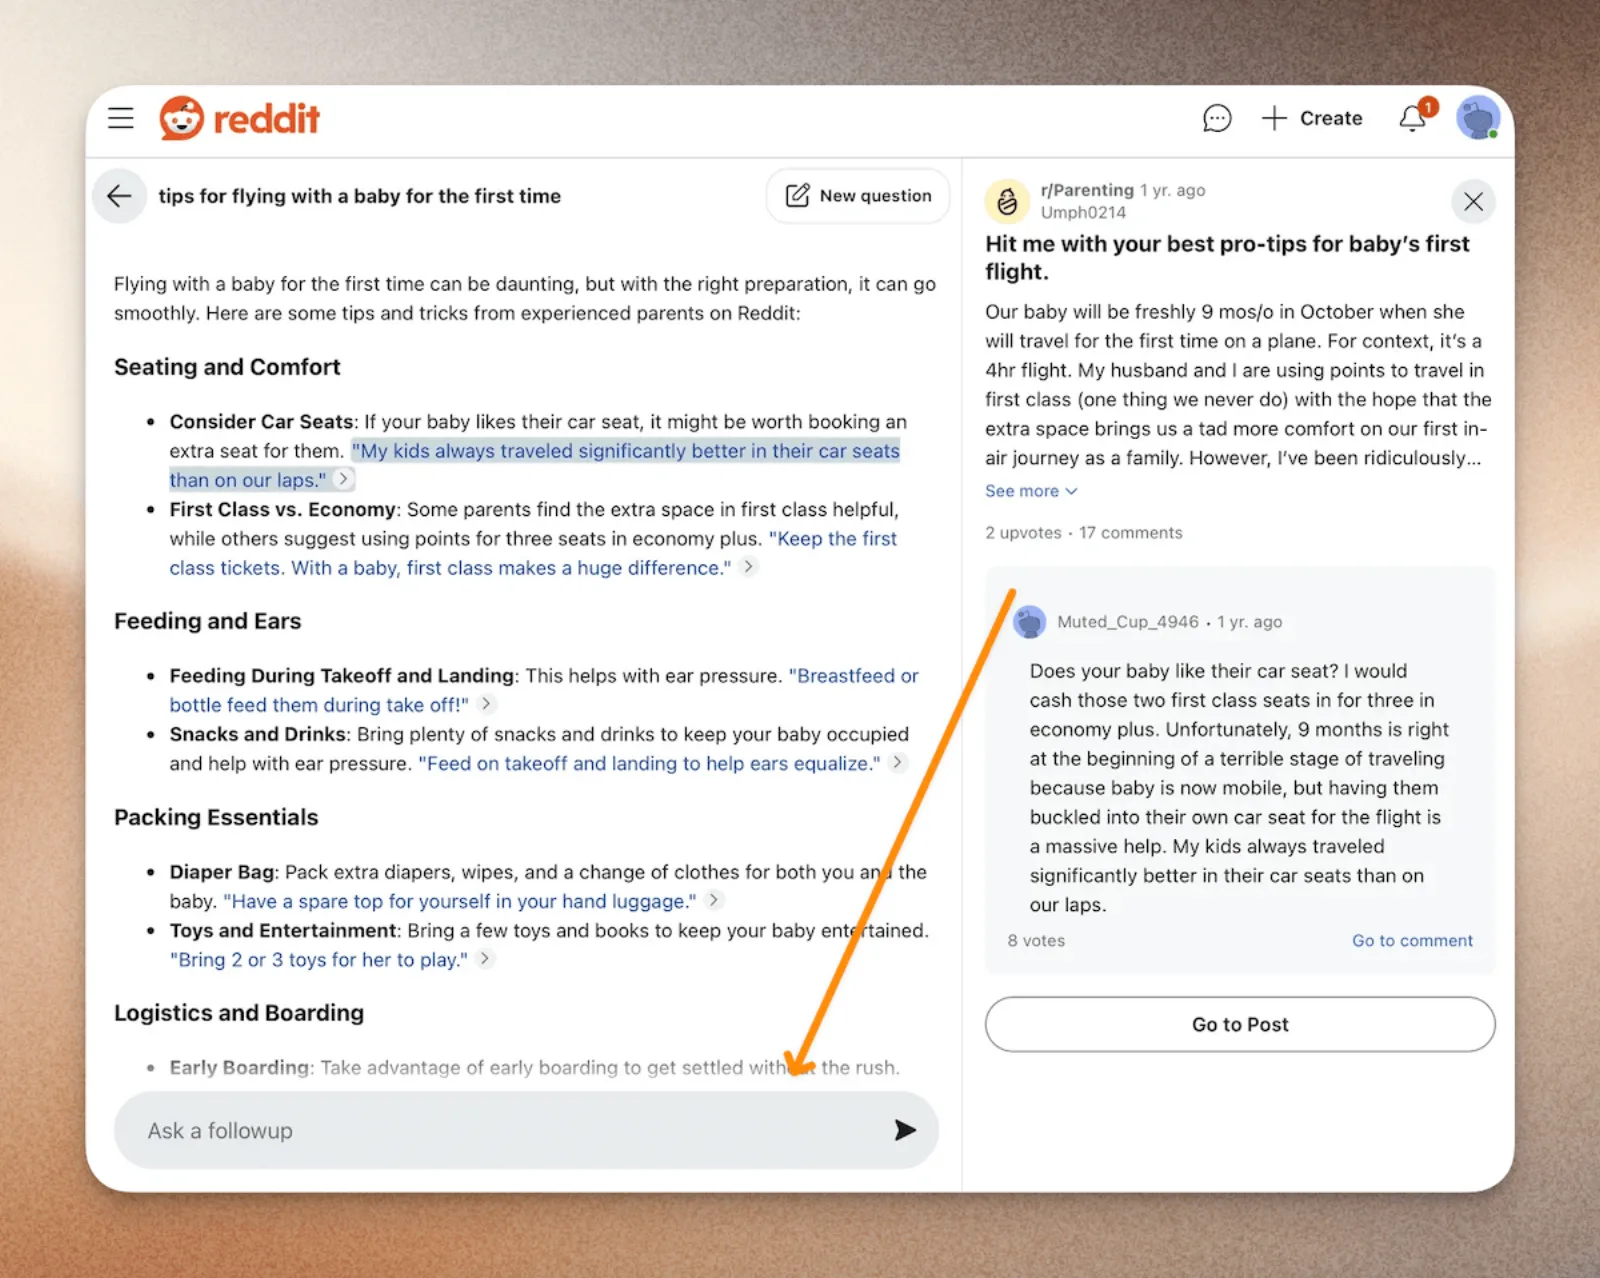Click the Go to Post button

point(1240,1024)
